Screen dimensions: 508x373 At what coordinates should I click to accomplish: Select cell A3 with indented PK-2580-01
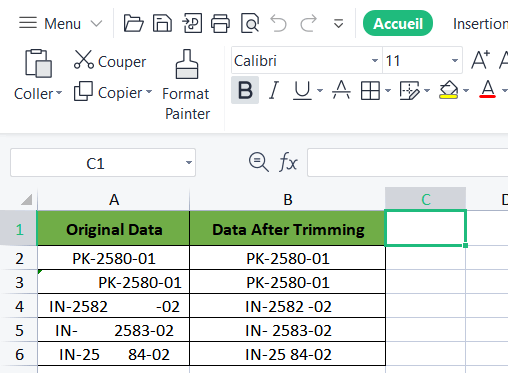tap(114, 282)
